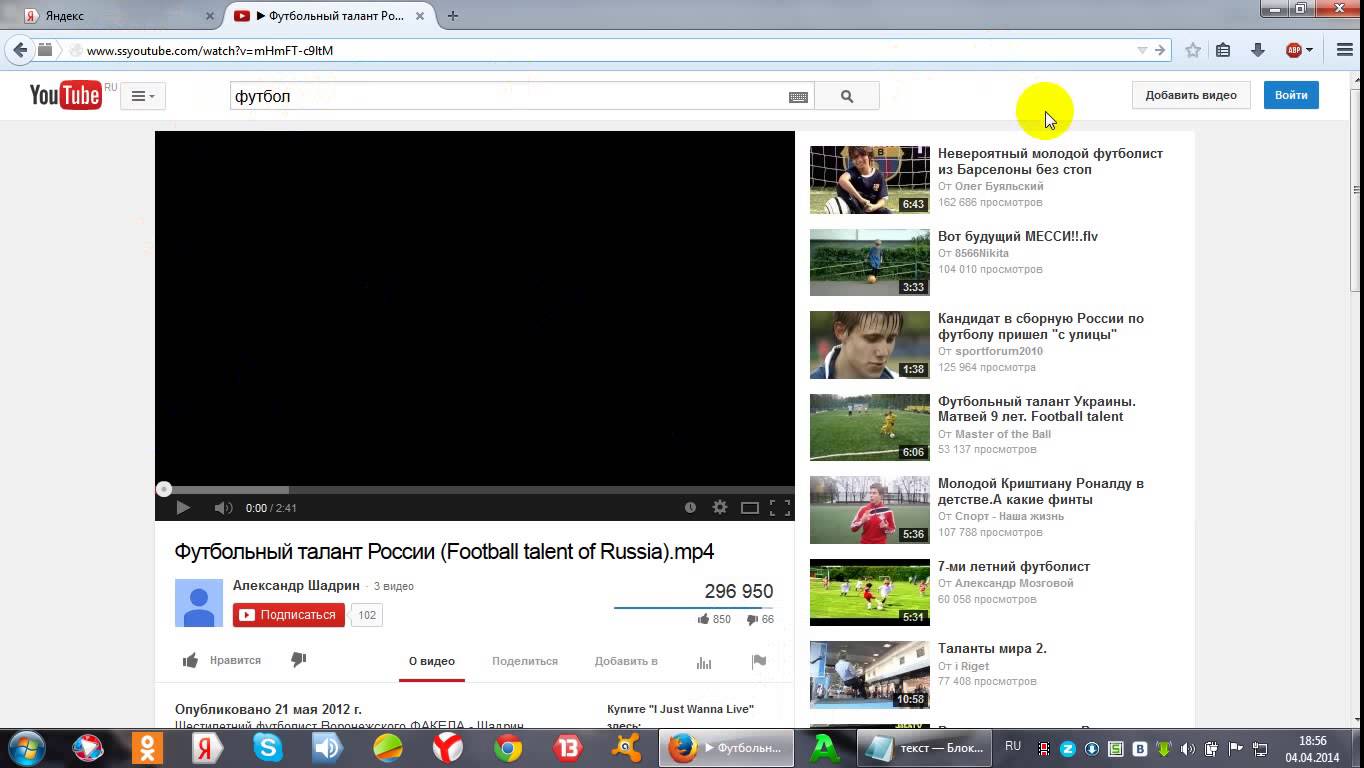This screenshot has height=768, width=1364.
Task: Toggle watch later clock icon in player
Action: (690, 508)
